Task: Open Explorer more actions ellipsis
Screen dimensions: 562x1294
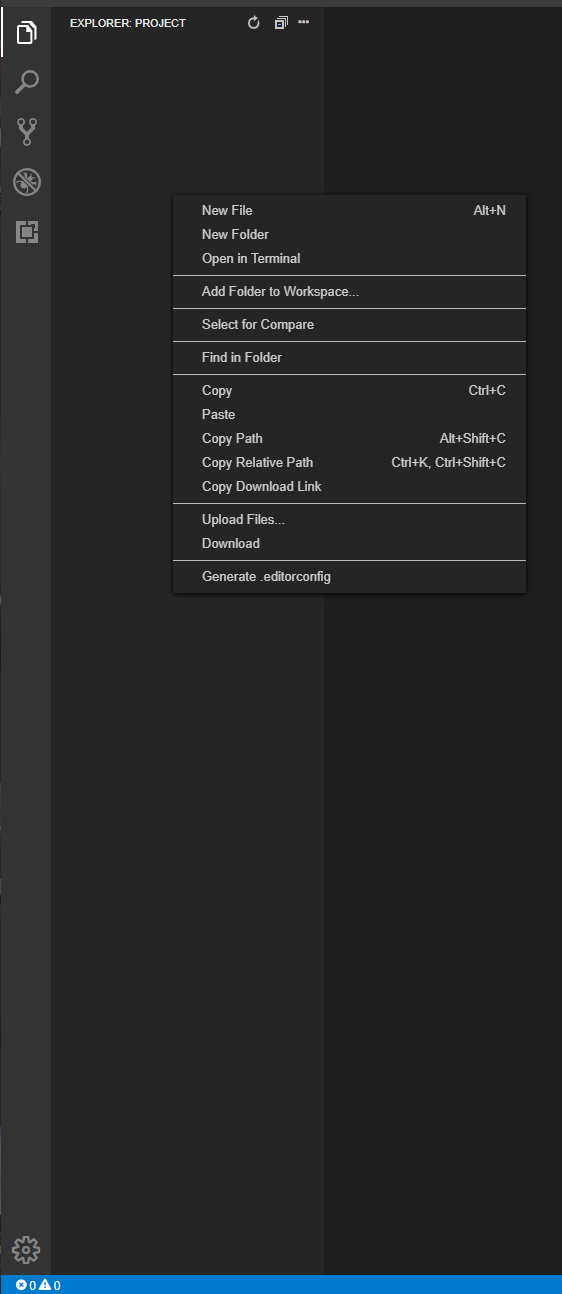Action: click(304, 22)
